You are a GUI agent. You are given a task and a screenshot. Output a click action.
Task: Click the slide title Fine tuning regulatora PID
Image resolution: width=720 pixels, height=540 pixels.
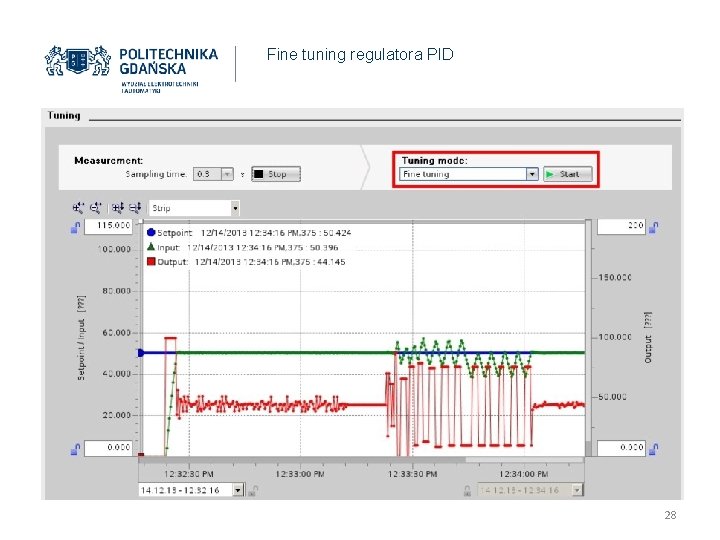coord(360,55)
